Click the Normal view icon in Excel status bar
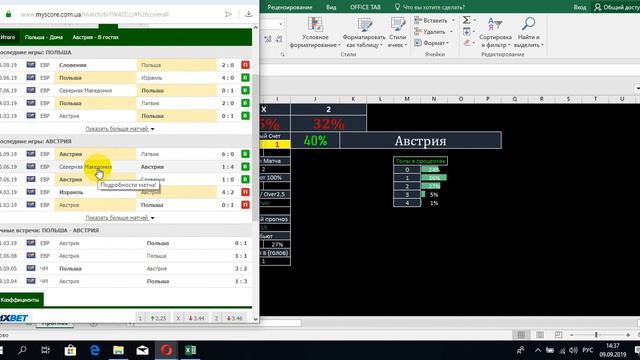The width and height of the screenshot is (640, 360). point(521,335)
